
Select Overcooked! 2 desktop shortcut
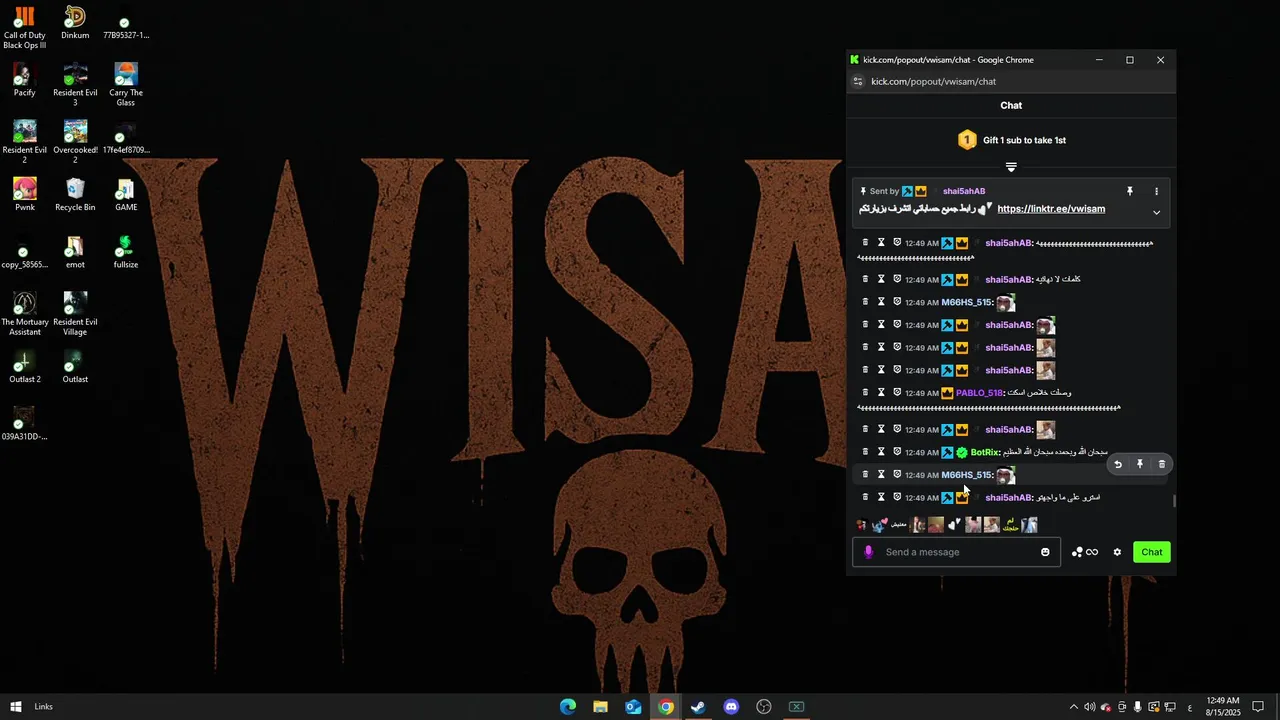click(x=75, y=142)
